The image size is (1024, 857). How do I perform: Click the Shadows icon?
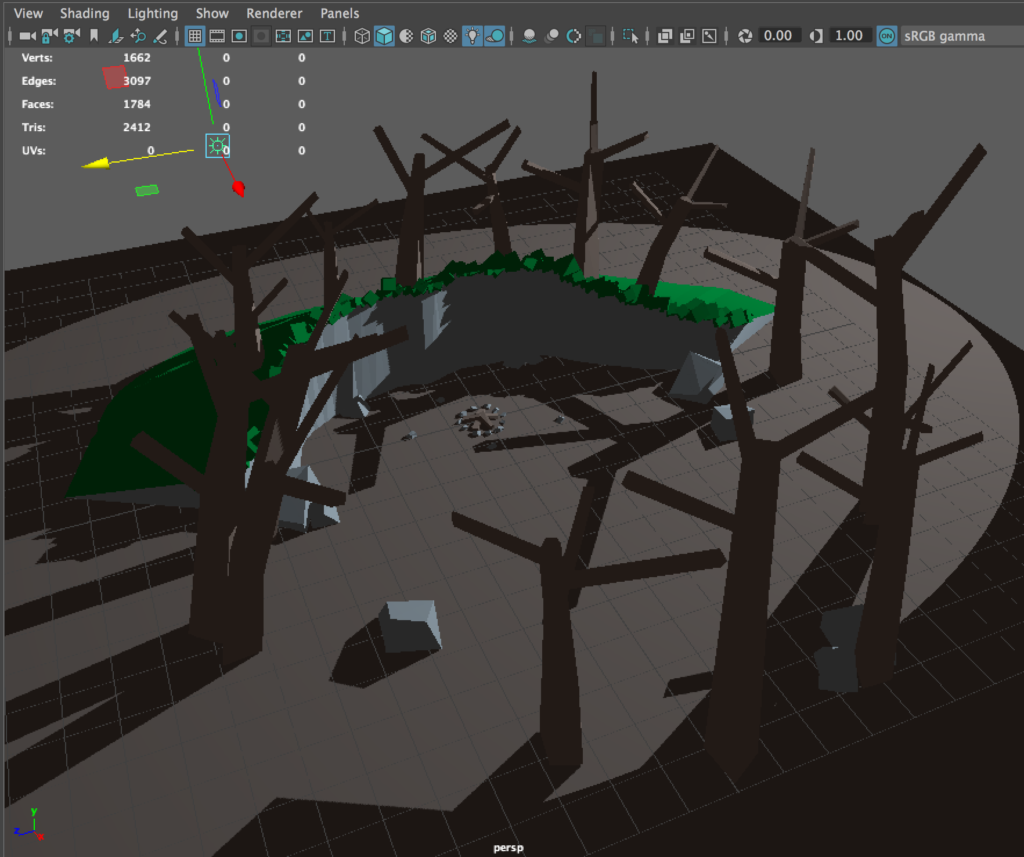click(495, 36)
